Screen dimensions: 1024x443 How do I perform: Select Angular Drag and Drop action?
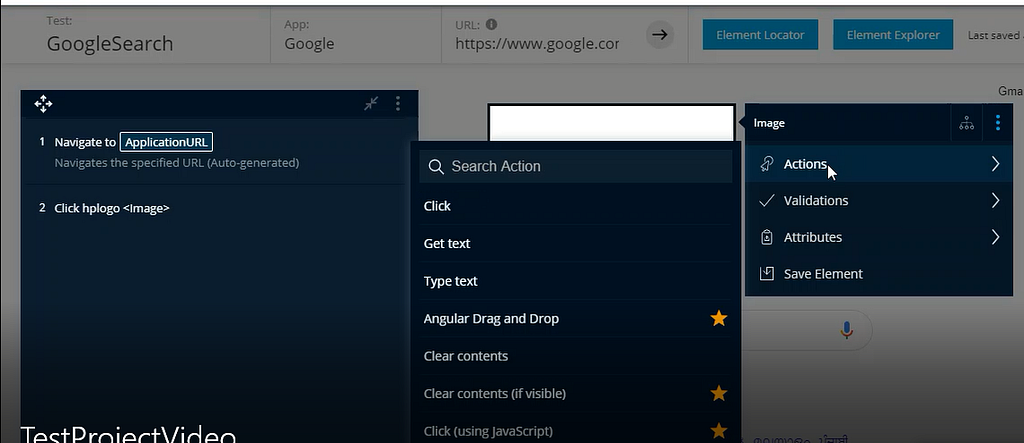pos(575,318)
